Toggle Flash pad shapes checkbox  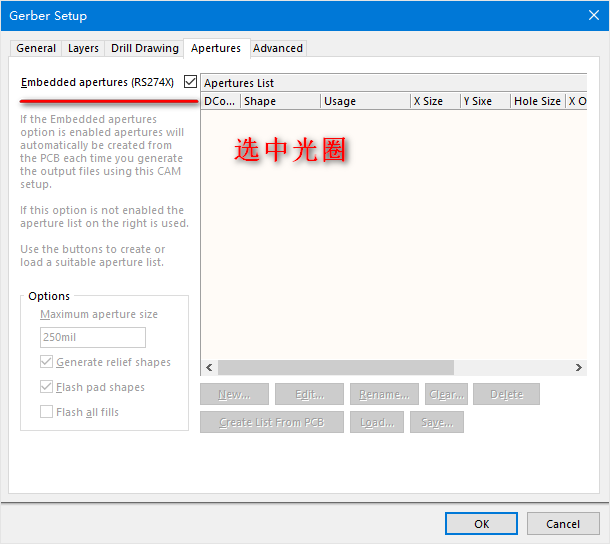[47, 387]
